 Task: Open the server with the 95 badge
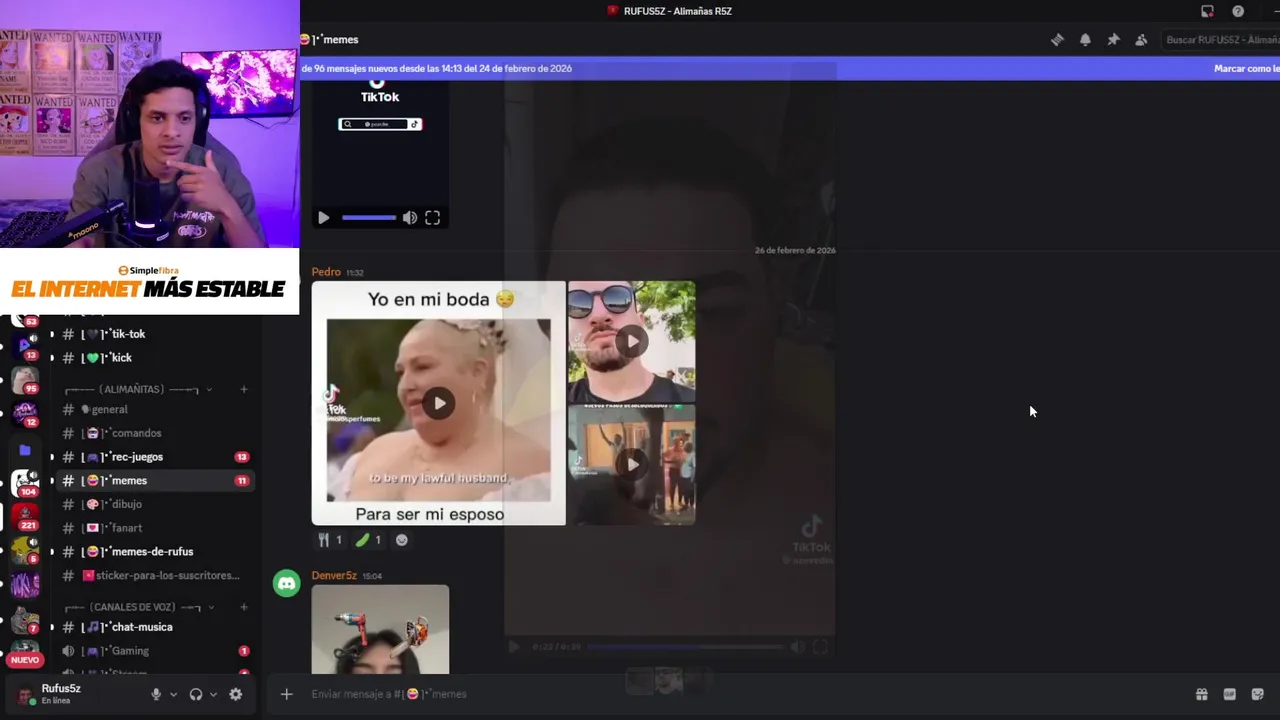[x=25, y=381]
